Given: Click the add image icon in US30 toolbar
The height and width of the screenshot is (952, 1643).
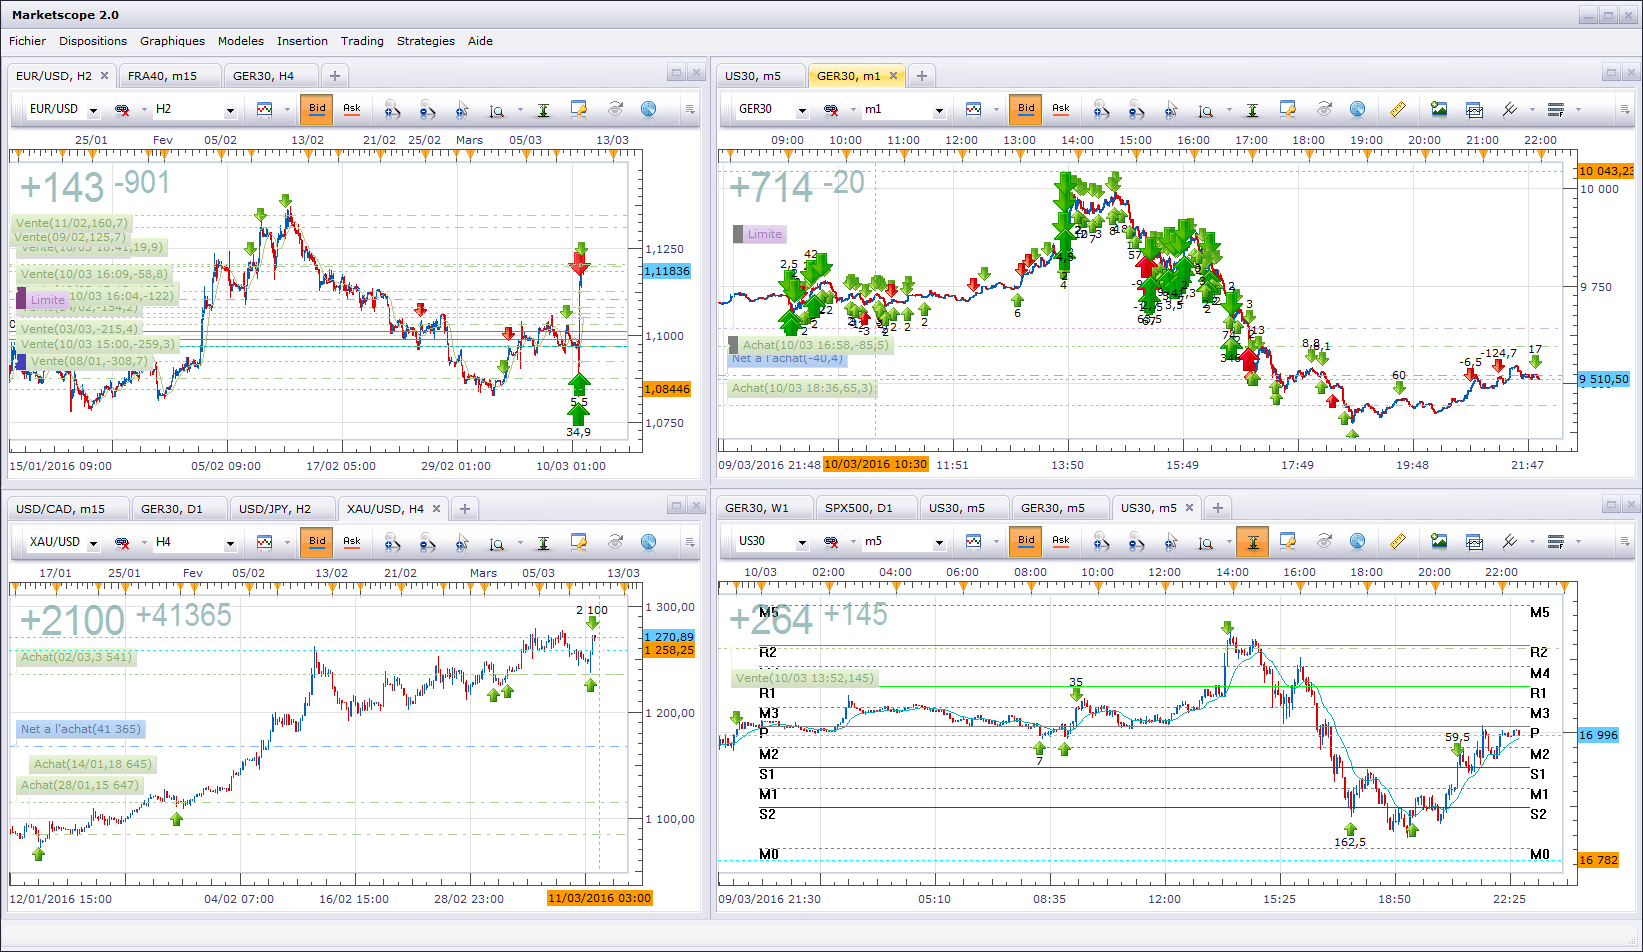Looking at the screenshot, I should point(1438,542).
